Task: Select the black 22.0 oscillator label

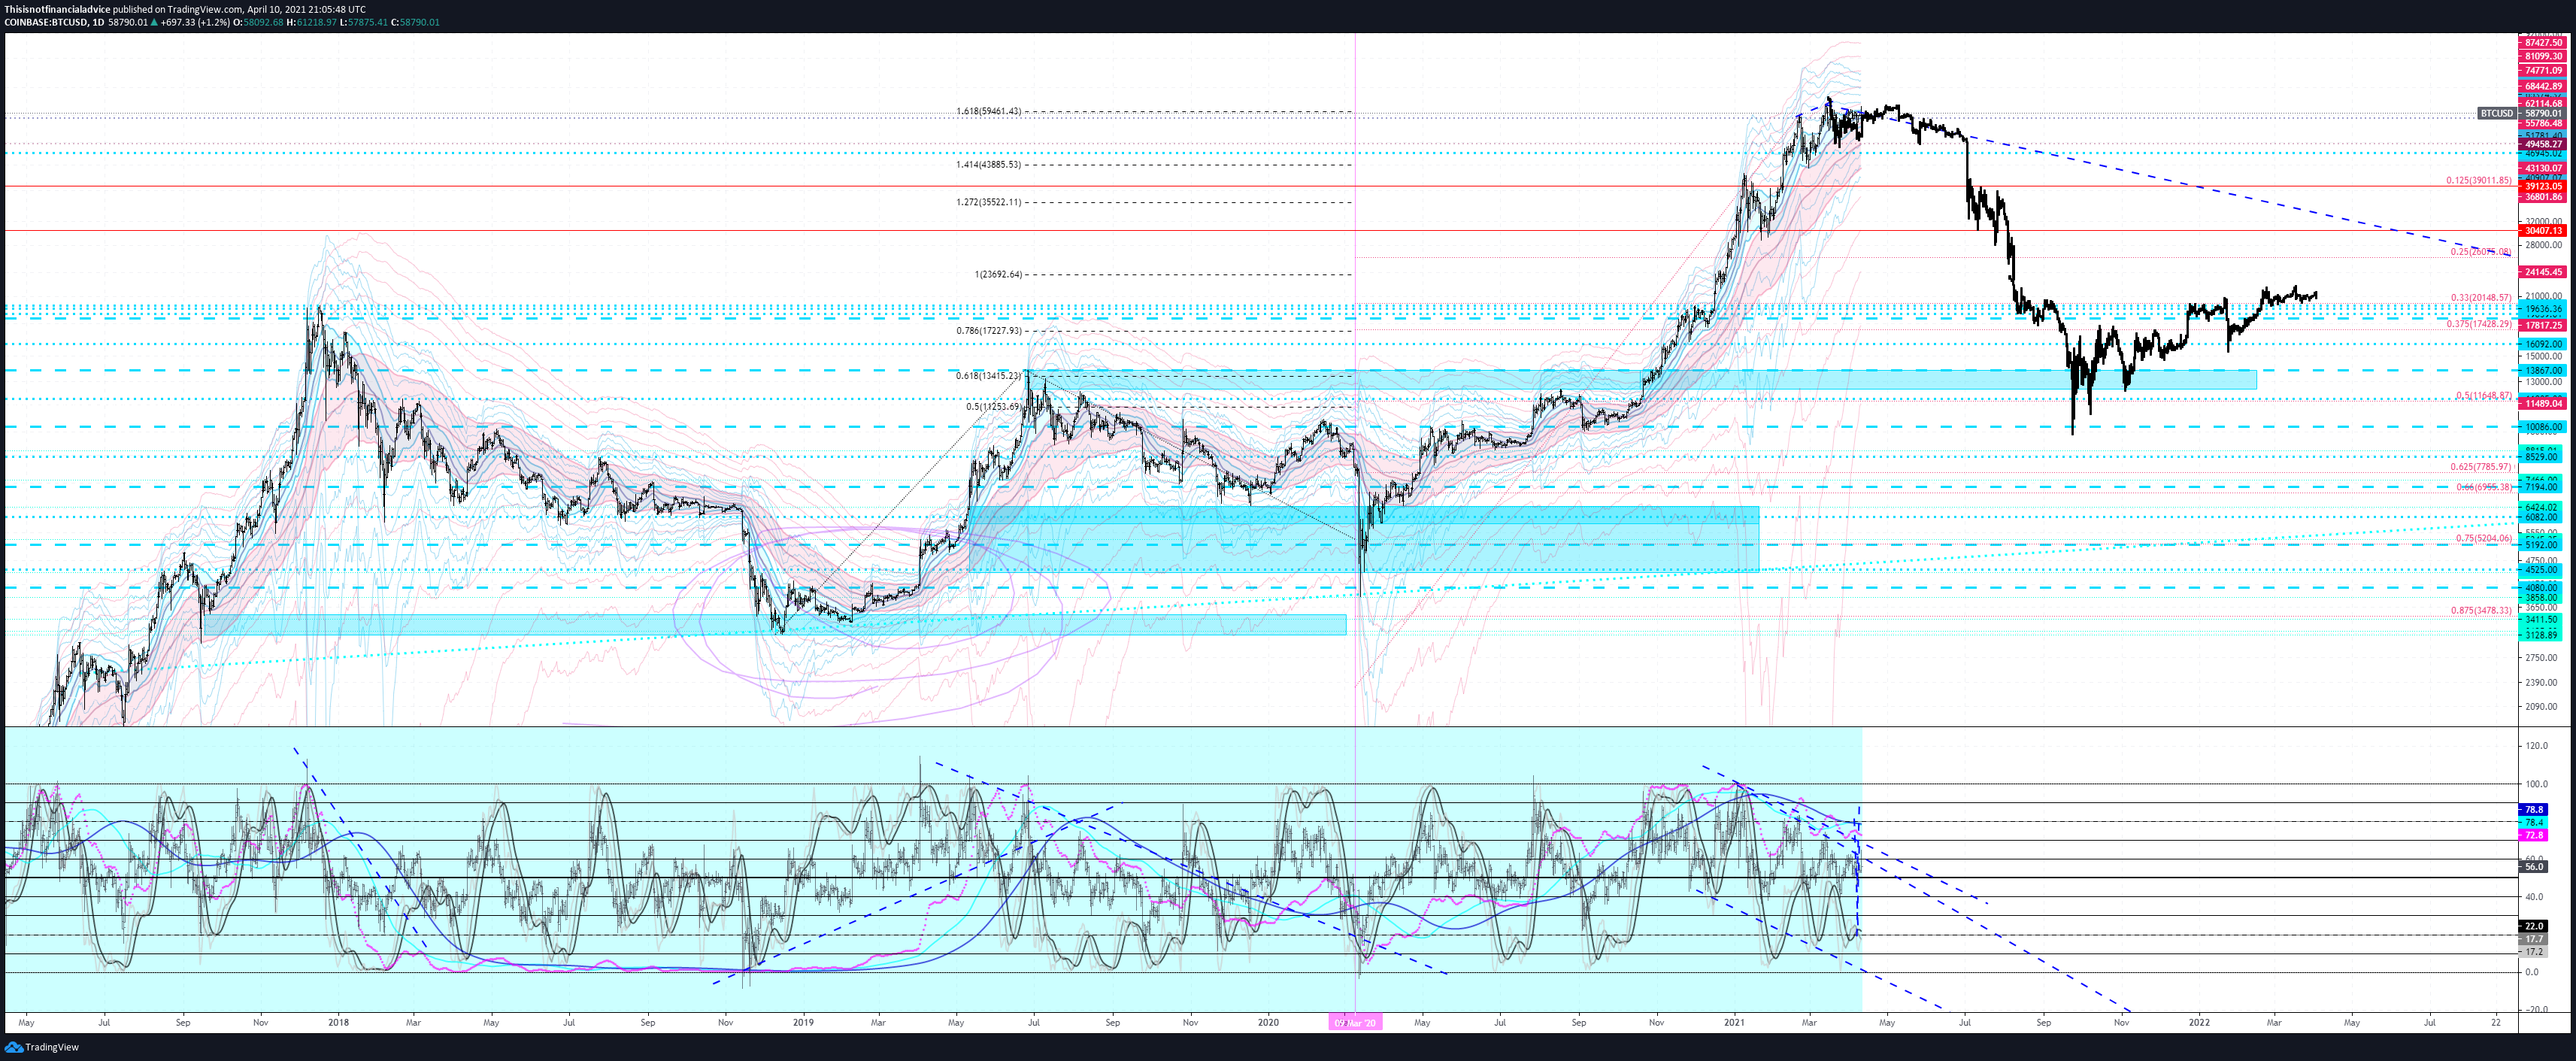Action: click(x=2533, y=926)
